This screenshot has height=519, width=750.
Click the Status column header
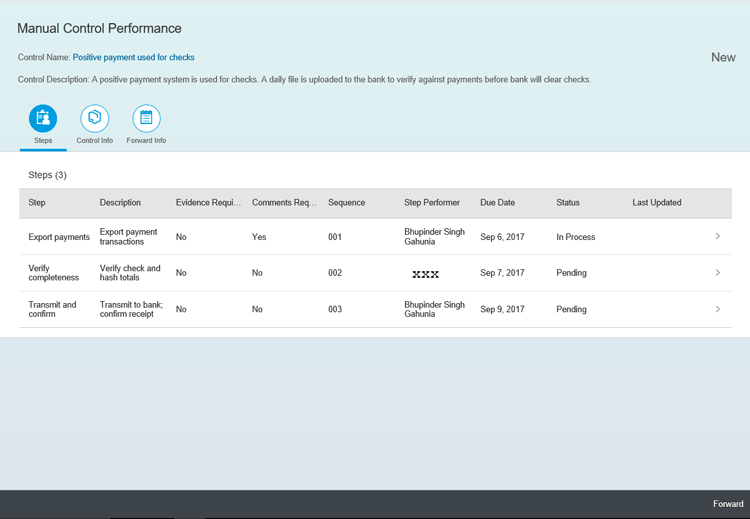pos(568,203)
